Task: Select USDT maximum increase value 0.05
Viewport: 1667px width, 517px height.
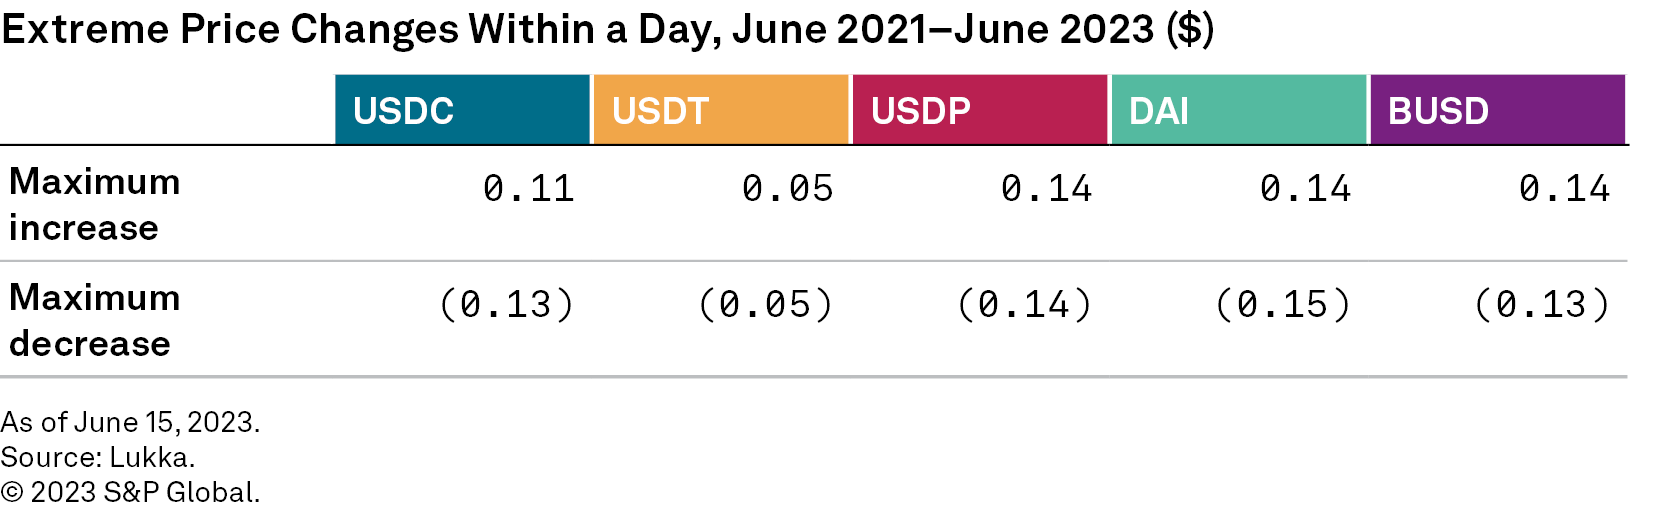Action: tap(788, 189)
